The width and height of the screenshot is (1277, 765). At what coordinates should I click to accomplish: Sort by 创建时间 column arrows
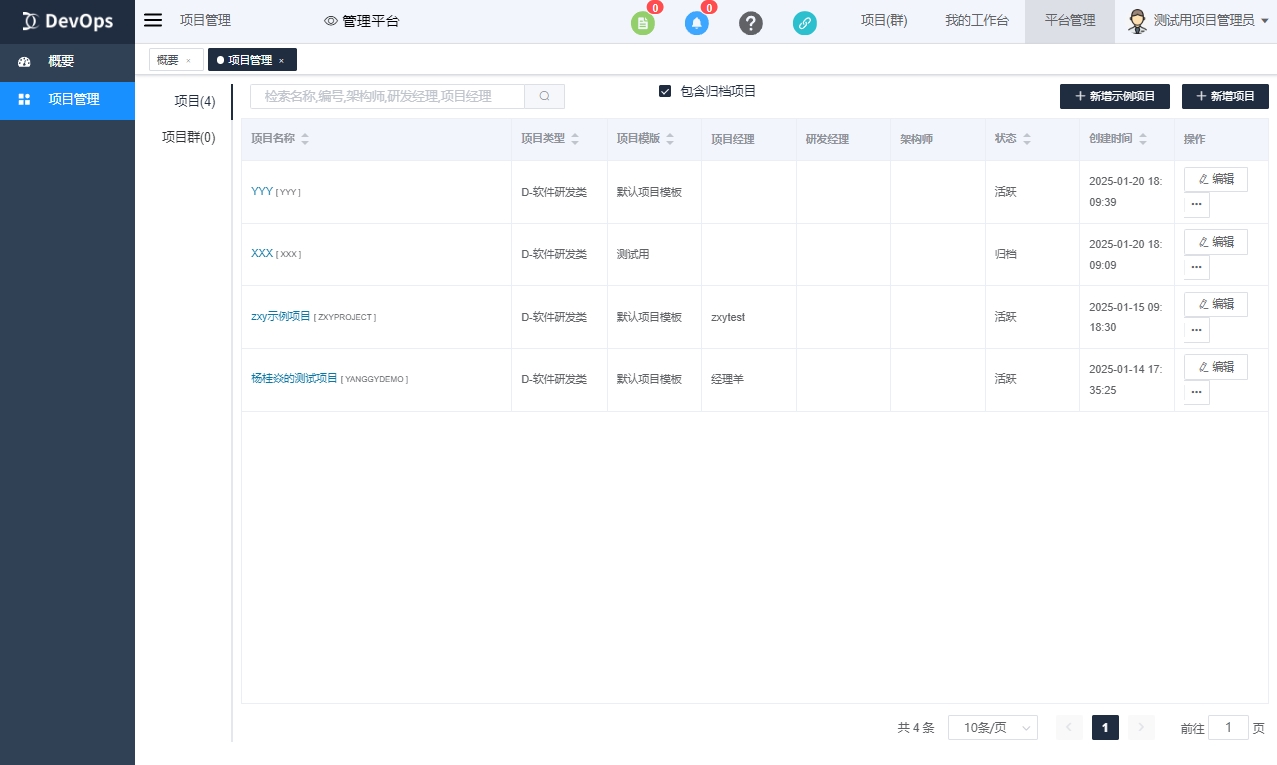click(1143, 140)
